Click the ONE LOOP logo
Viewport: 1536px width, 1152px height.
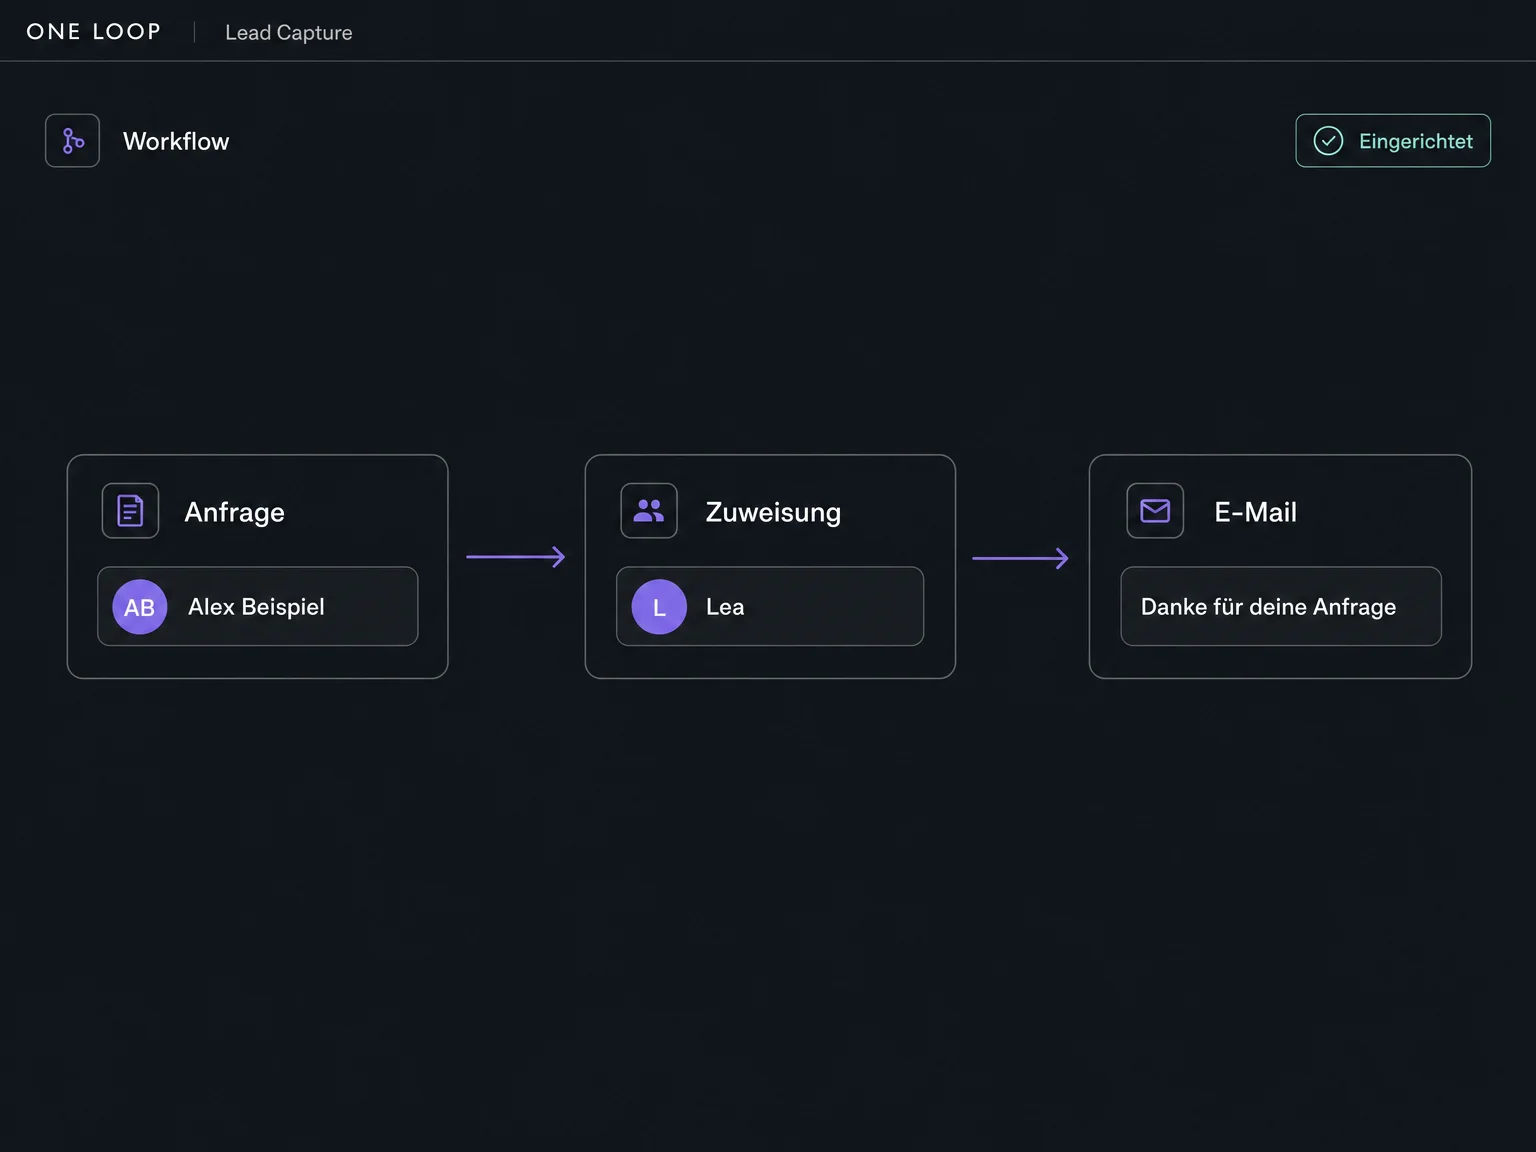point(94,32)
